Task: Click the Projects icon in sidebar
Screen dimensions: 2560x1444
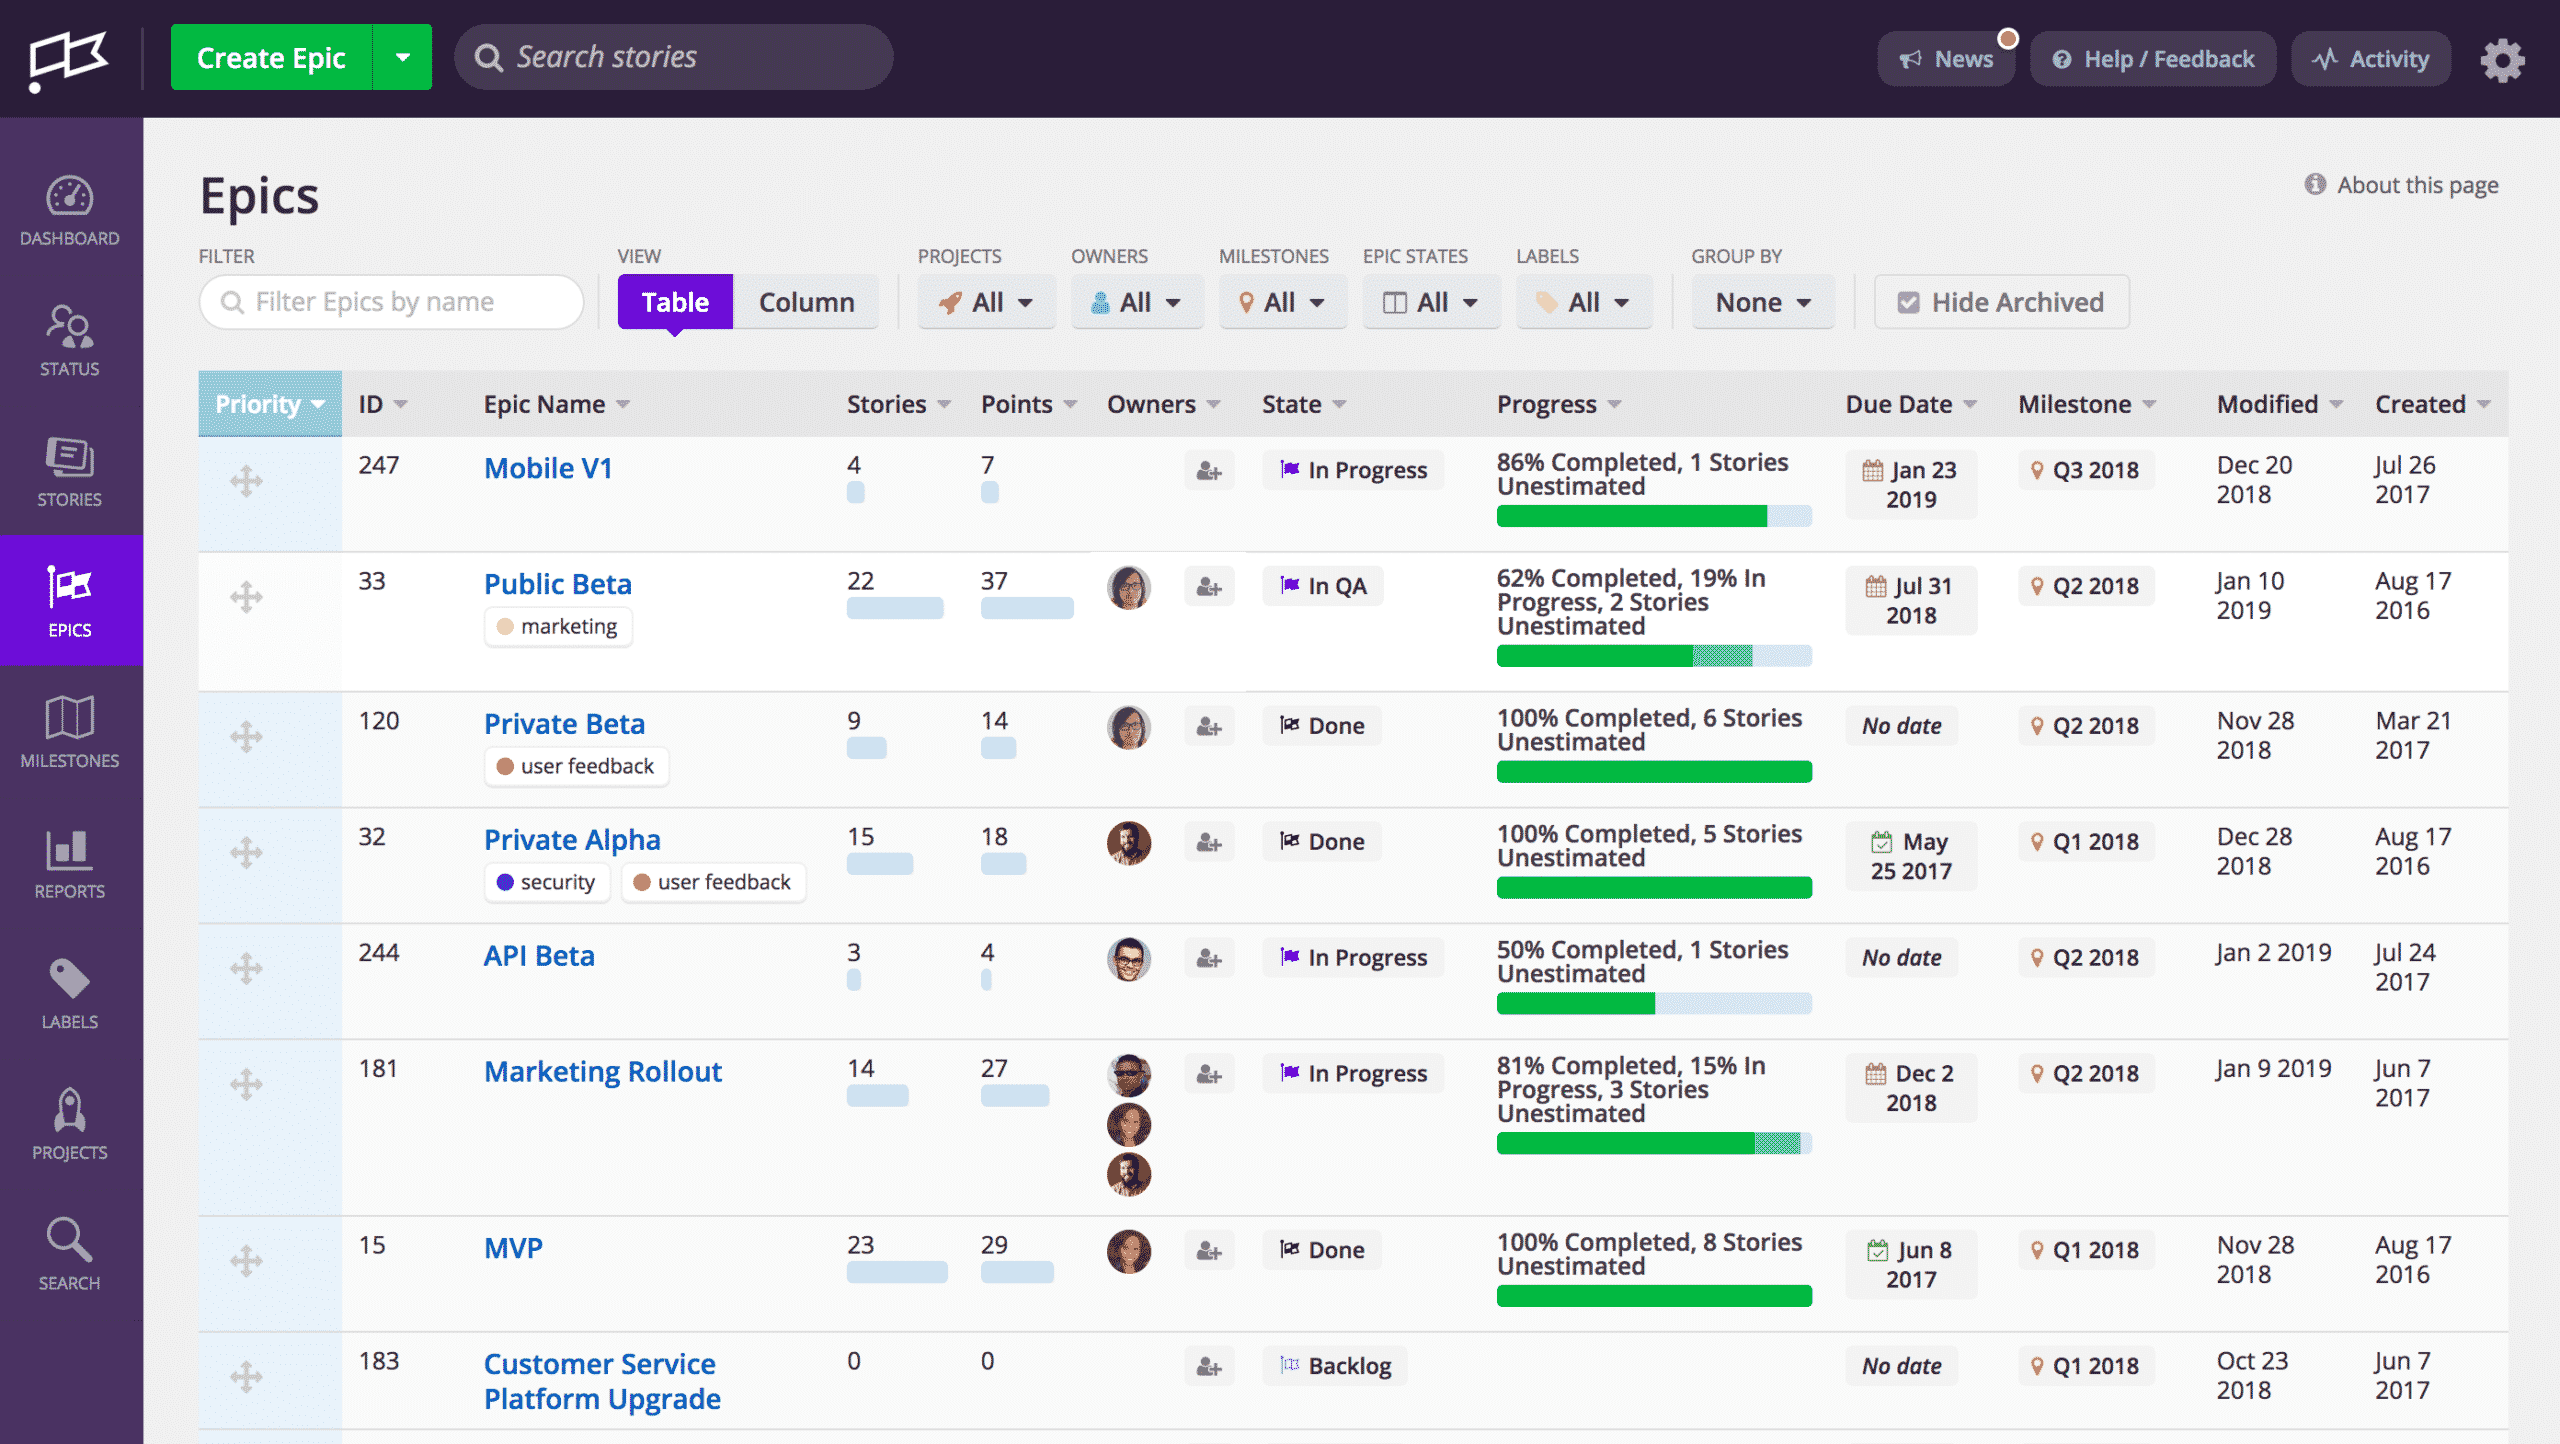Action: point(69,1110)
